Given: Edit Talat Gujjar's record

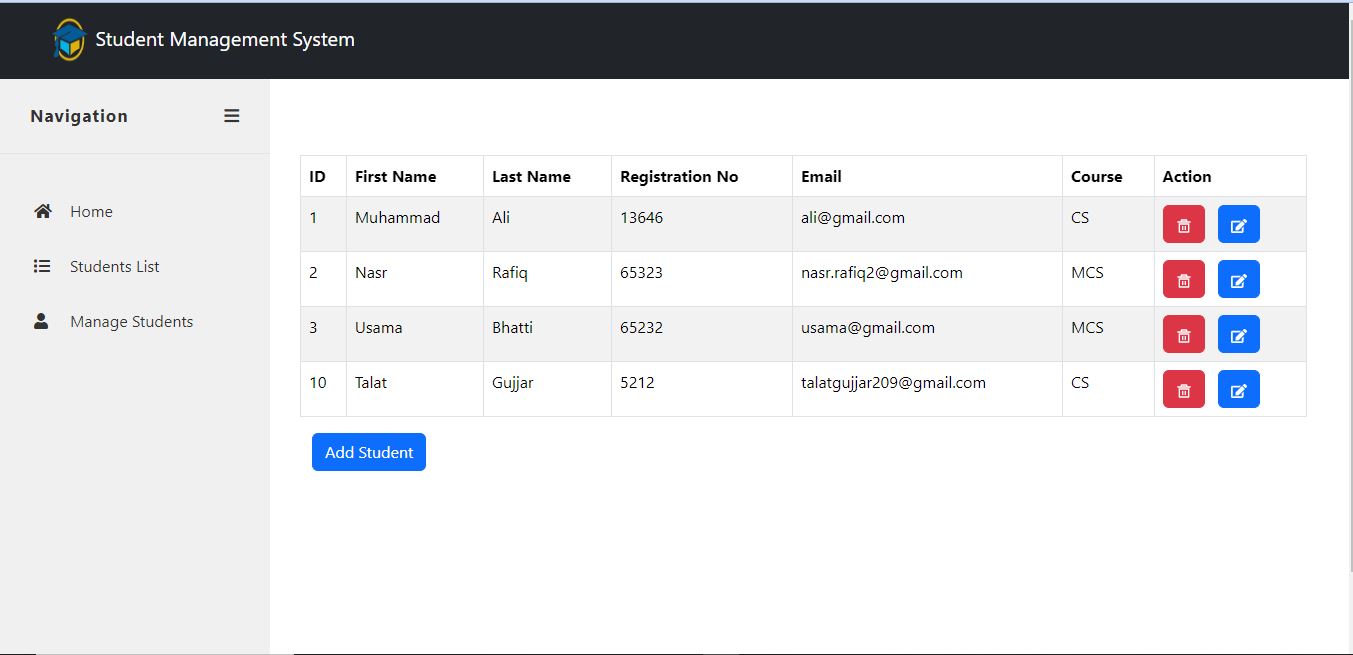Looking at the screenshot, I should 1239,390.
